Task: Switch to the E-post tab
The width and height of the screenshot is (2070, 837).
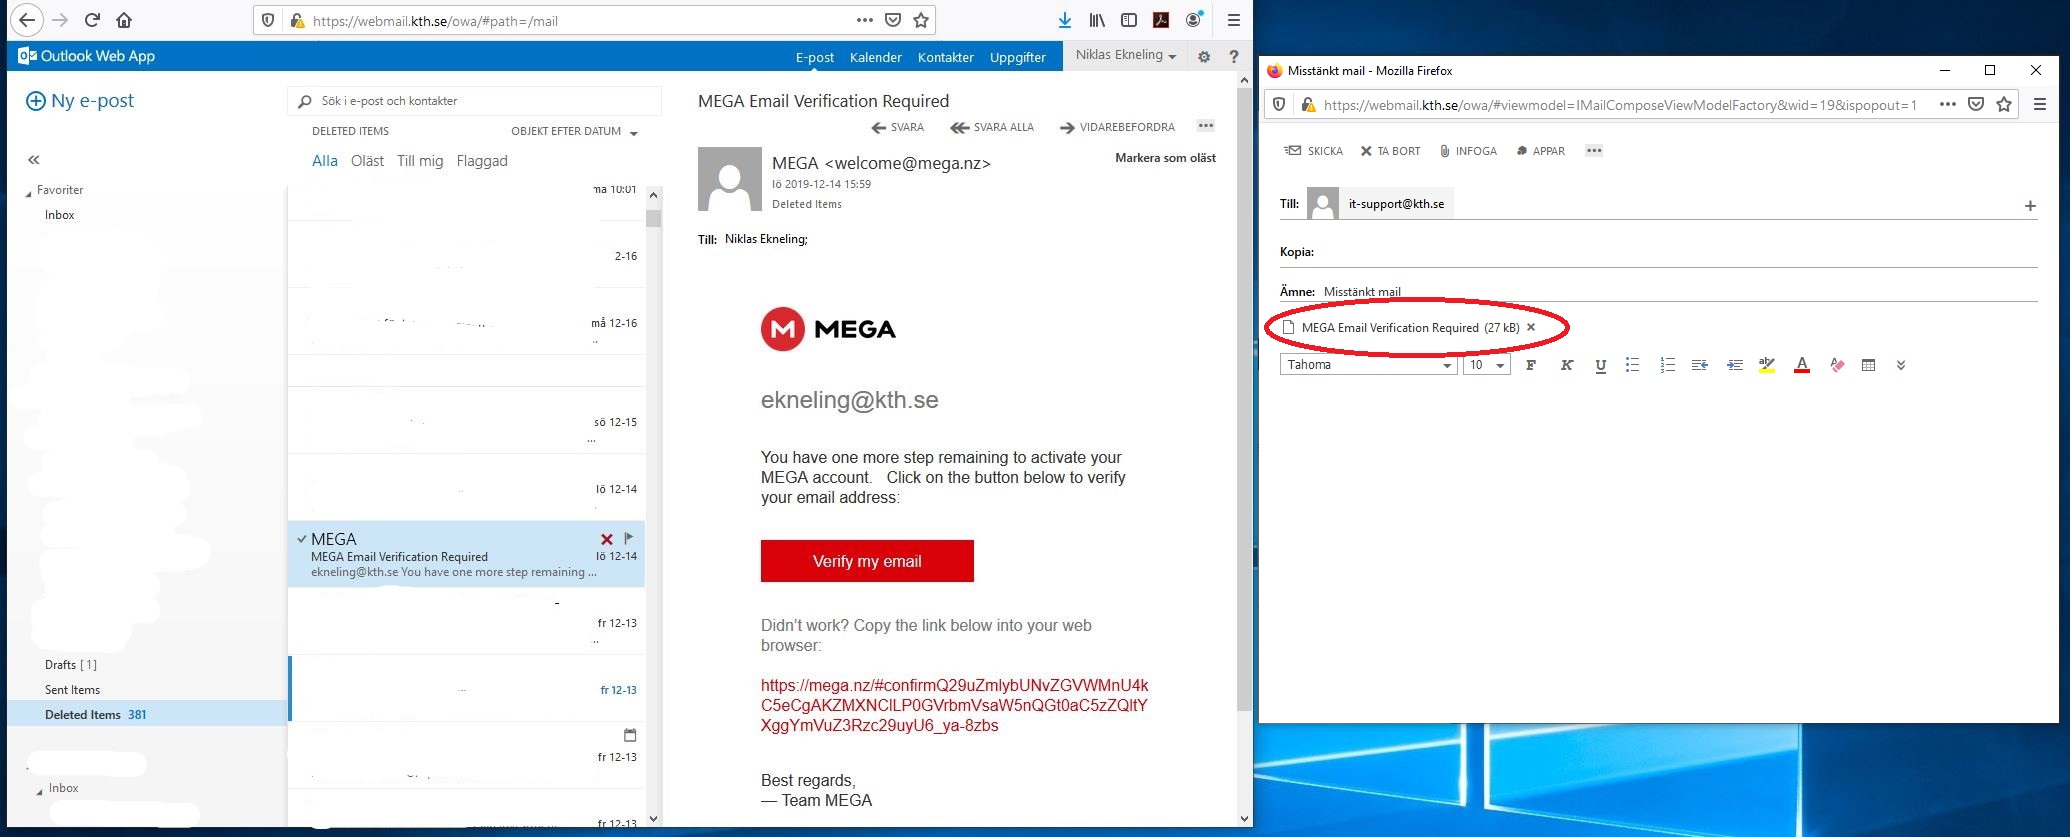Action: pyautogui.click(x=815, y=57)
